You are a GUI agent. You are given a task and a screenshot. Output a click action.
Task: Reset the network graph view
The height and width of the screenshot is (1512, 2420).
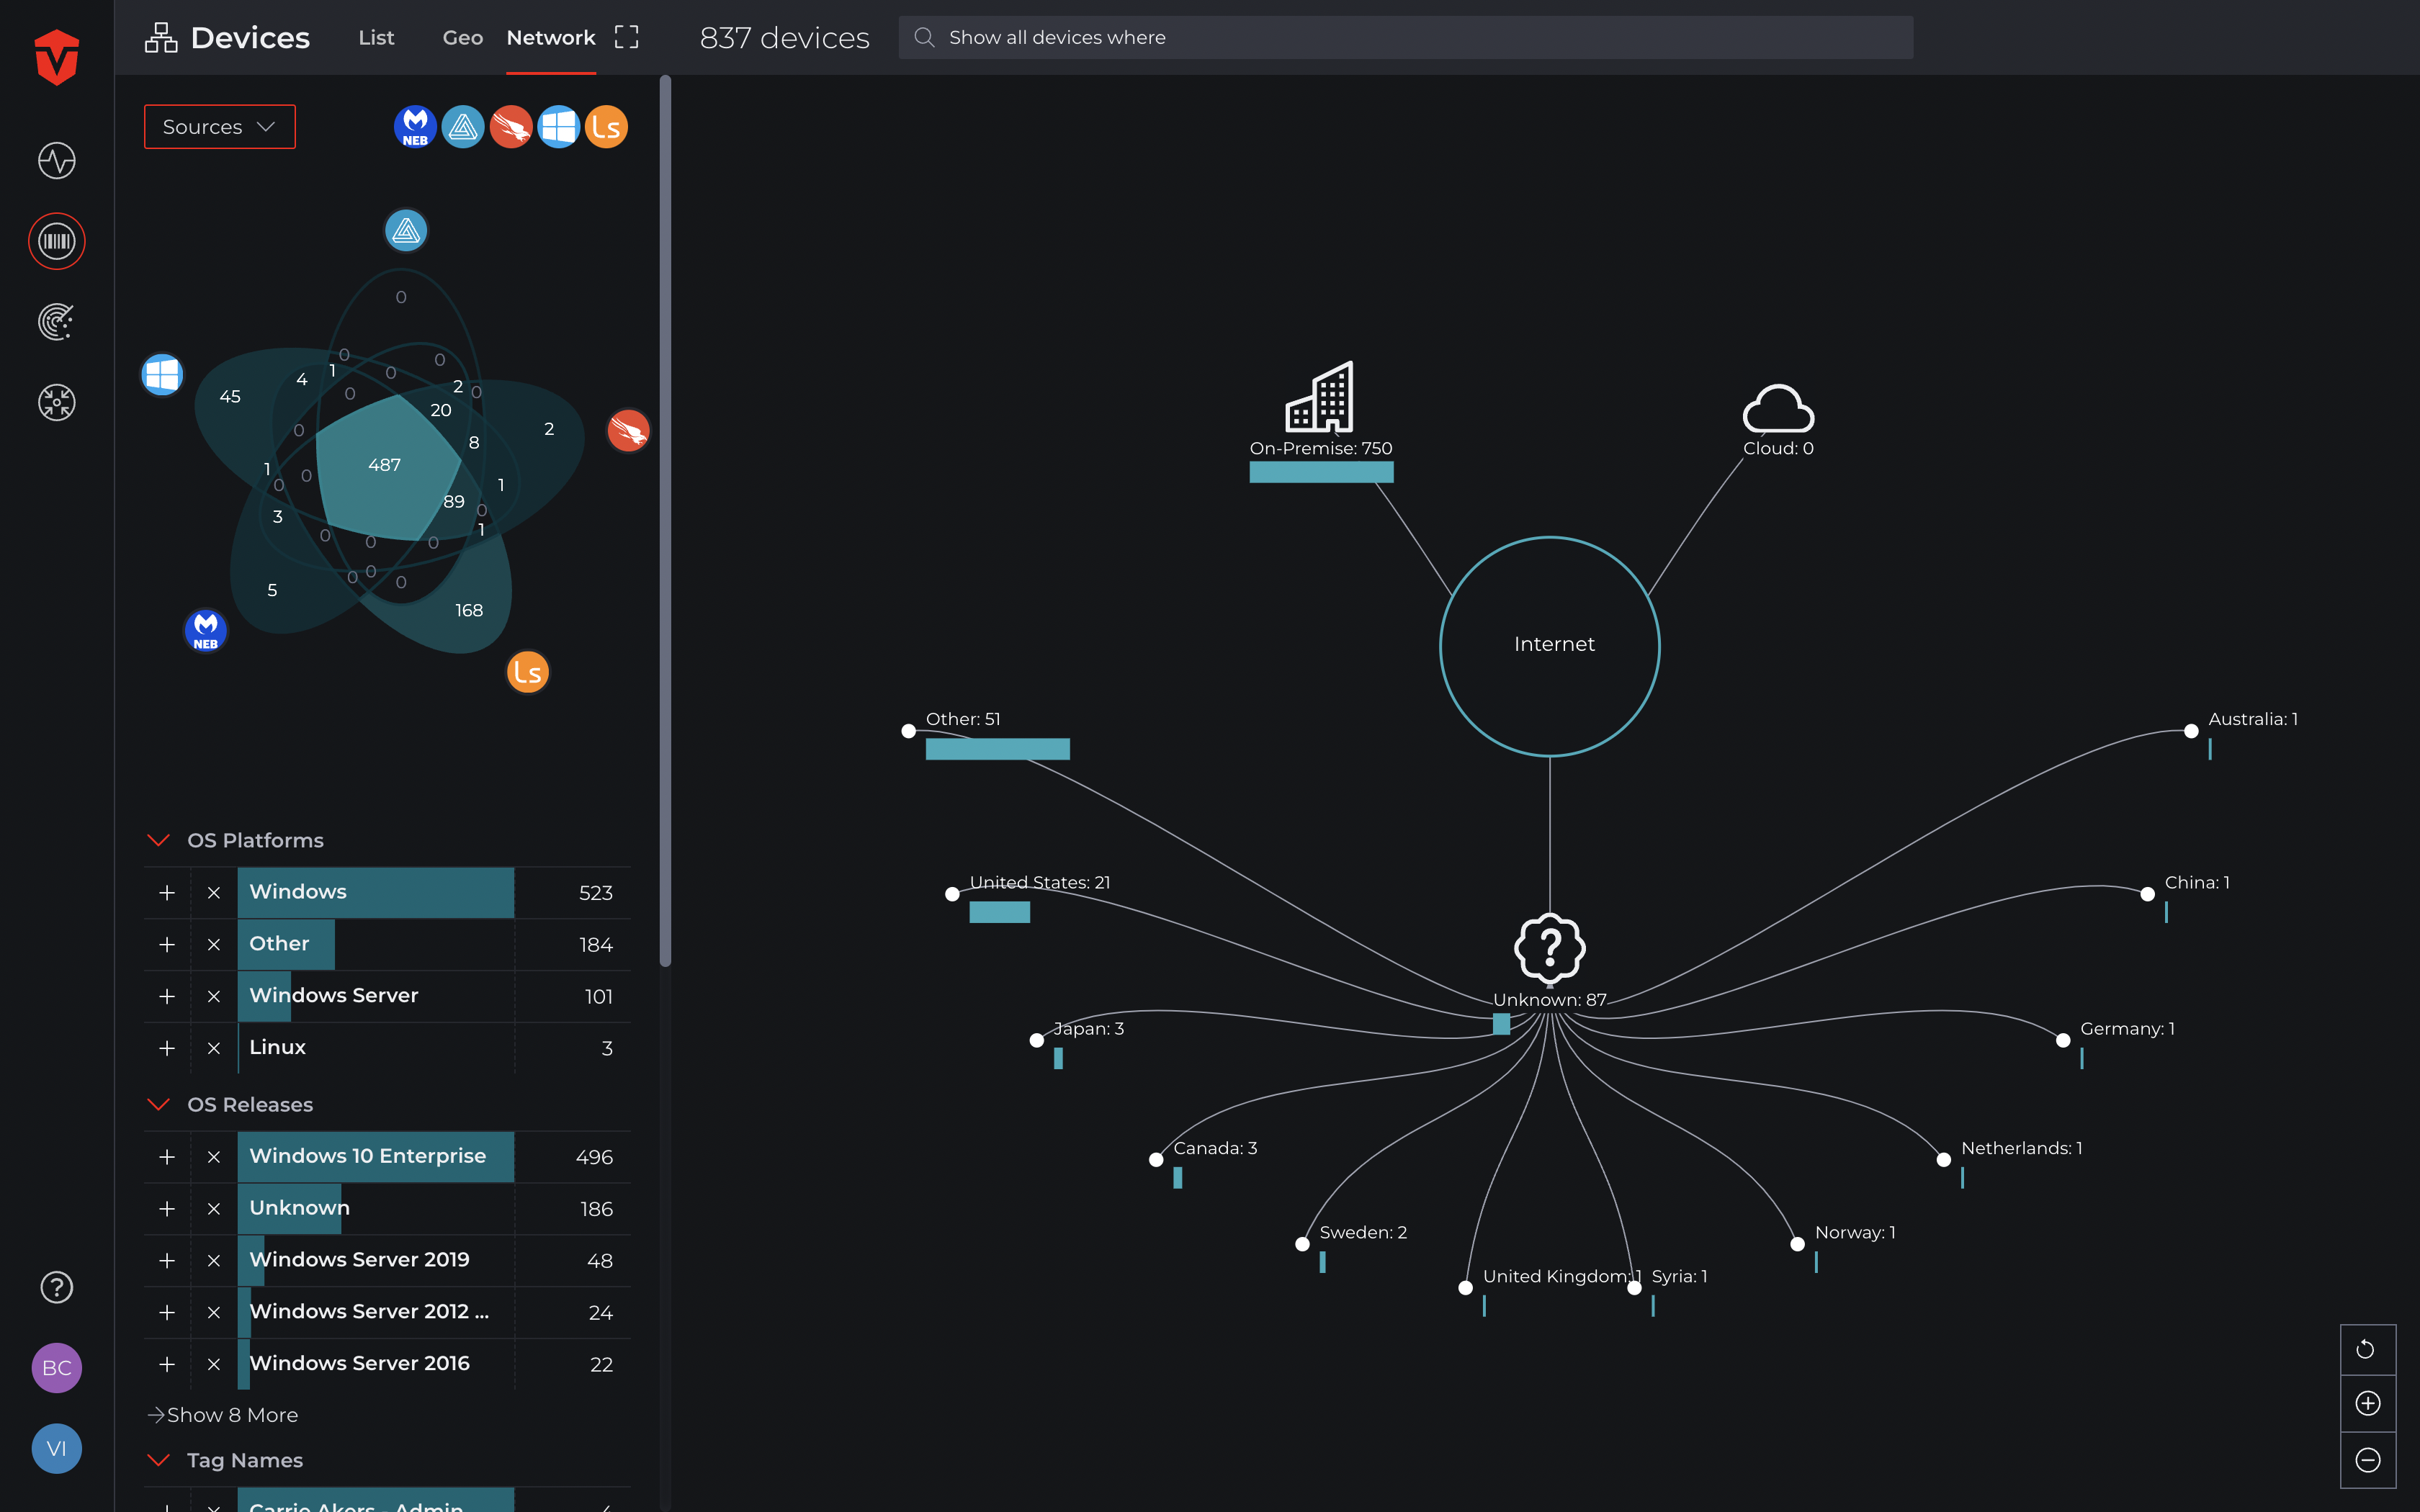(x=2367, y=1350)
